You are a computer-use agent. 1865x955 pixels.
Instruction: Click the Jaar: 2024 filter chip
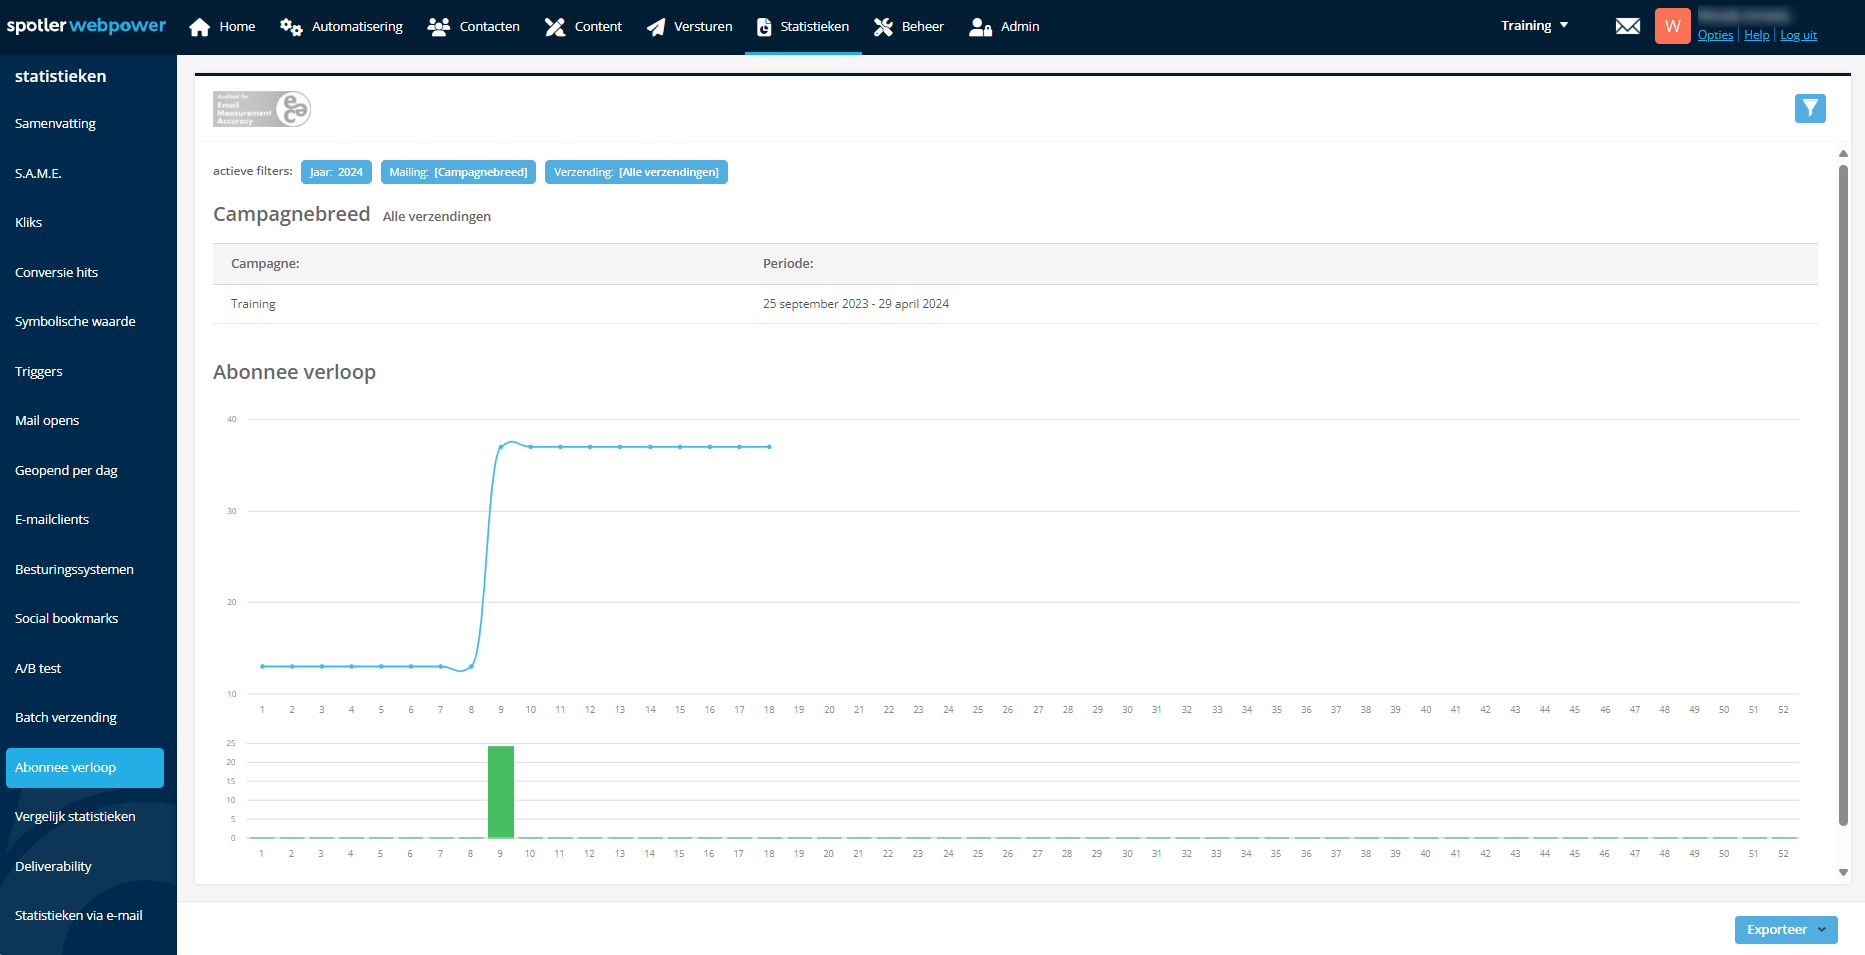(336, 172)
